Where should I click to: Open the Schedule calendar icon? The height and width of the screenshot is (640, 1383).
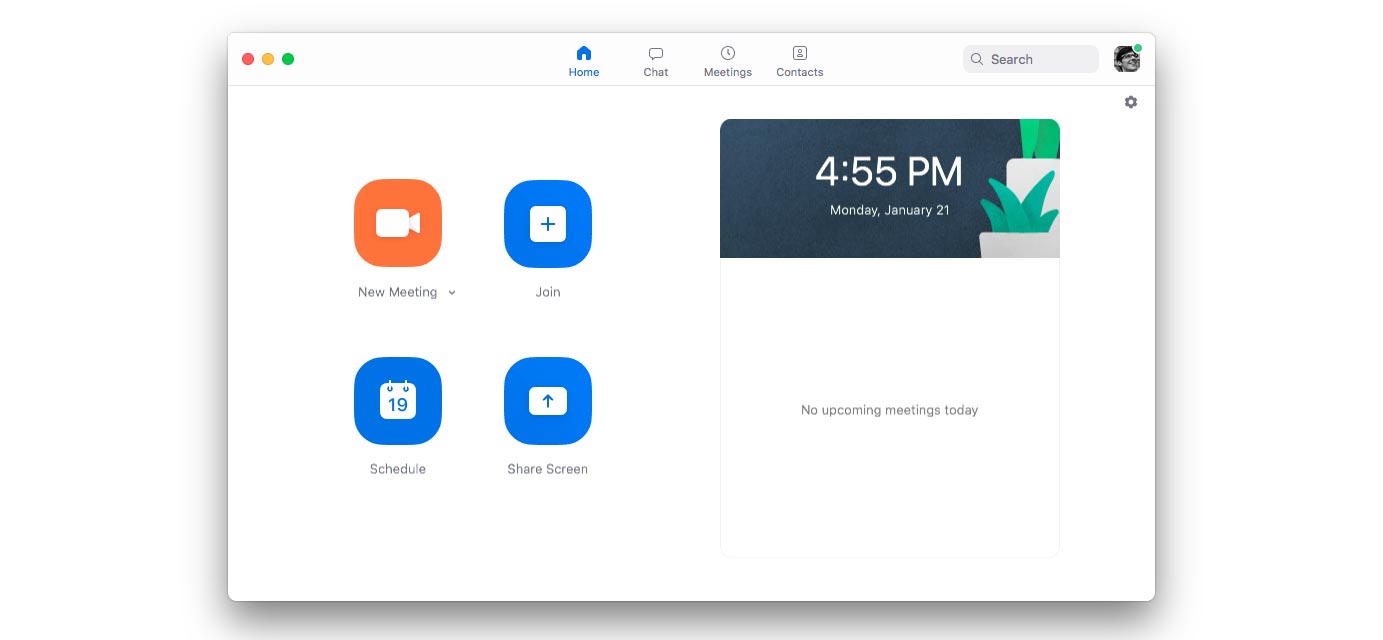pyautogui.click(x=397, y=401)
